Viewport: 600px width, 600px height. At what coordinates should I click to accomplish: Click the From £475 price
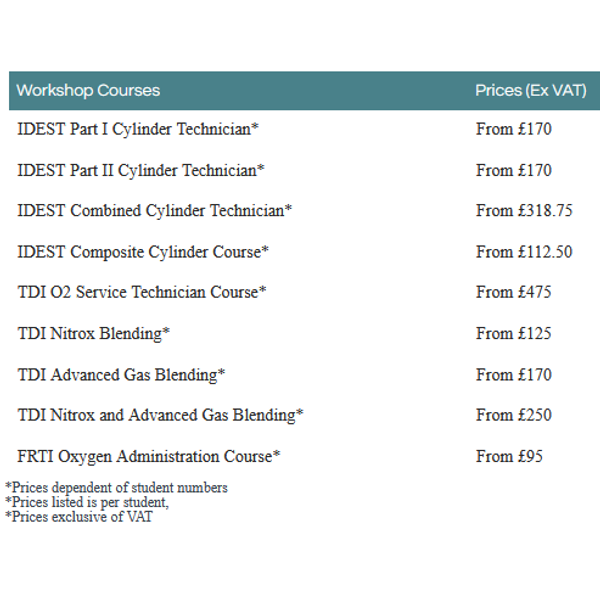514,292
